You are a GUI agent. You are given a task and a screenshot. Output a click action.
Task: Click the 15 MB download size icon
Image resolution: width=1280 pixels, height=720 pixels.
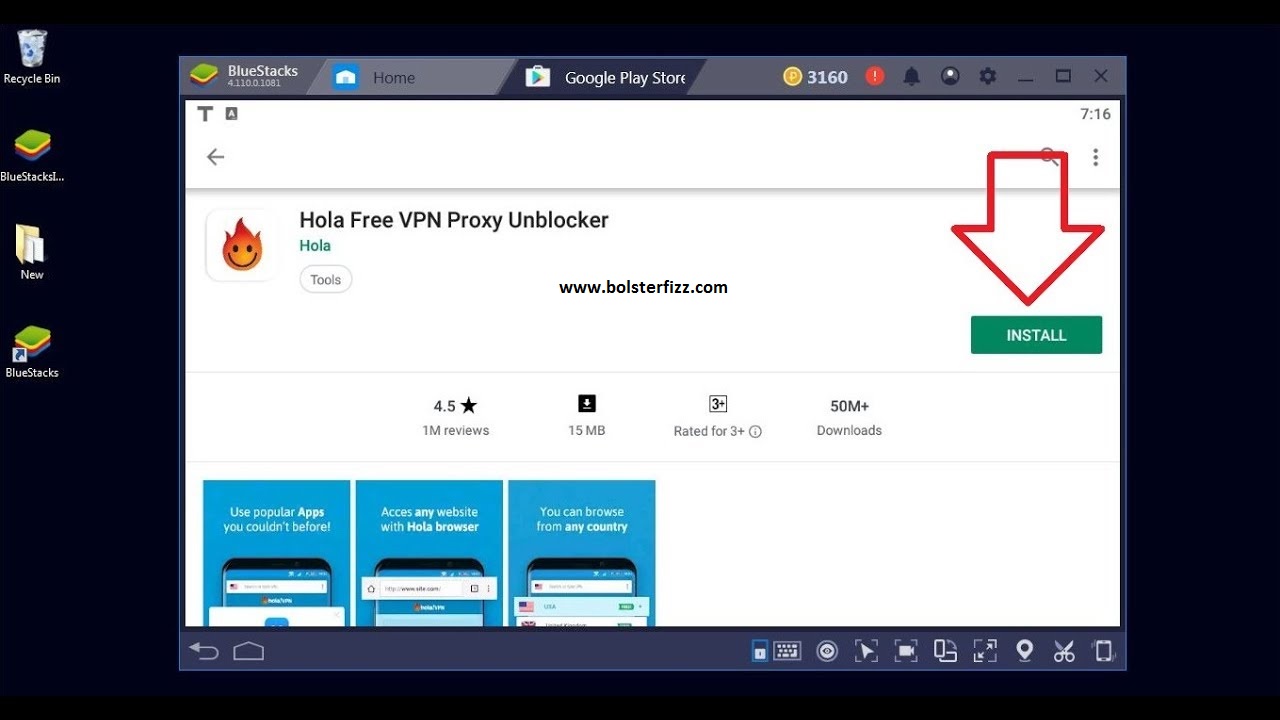click(587, 404)
